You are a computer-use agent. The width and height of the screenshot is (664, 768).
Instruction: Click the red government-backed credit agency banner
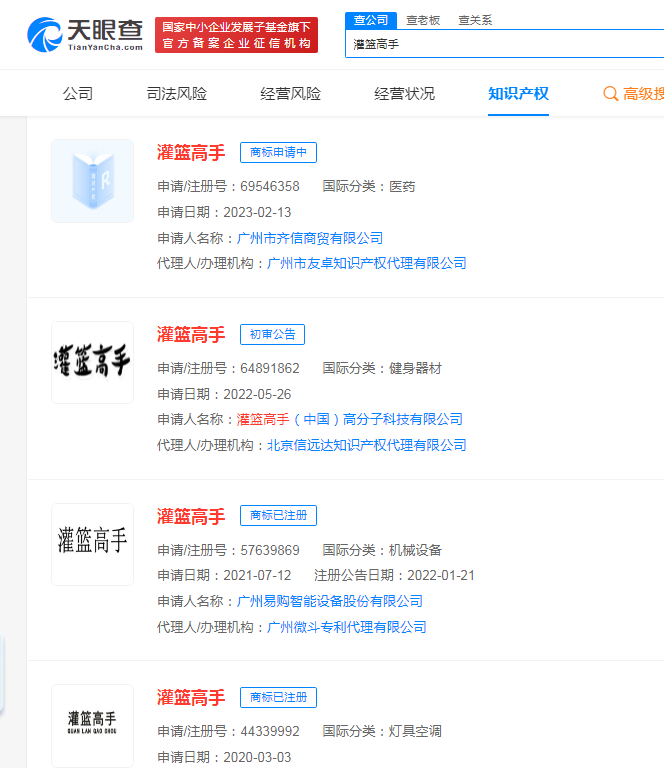(x=236, y=35)
